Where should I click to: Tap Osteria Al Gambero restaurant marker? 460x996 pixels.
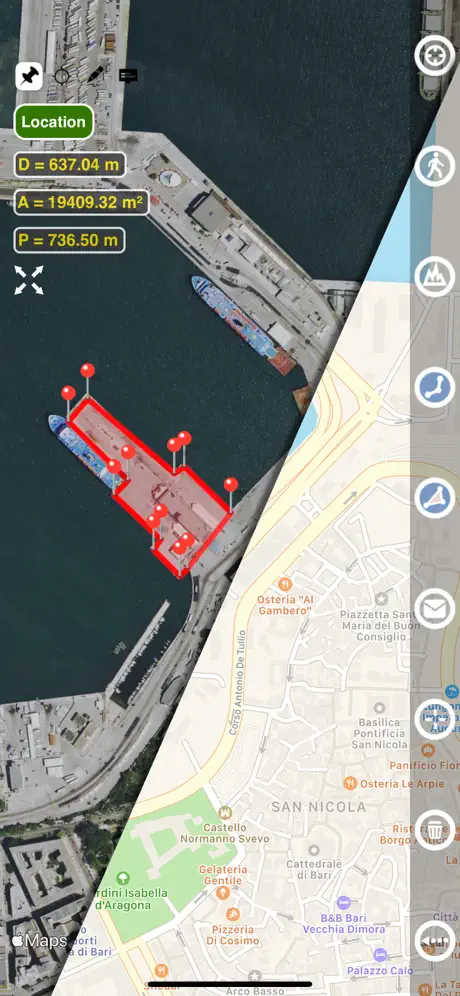285,582
